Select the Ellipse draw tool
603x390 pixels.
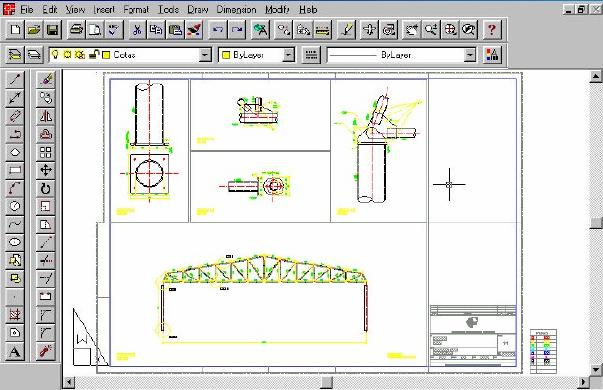(x=15, y=242)
